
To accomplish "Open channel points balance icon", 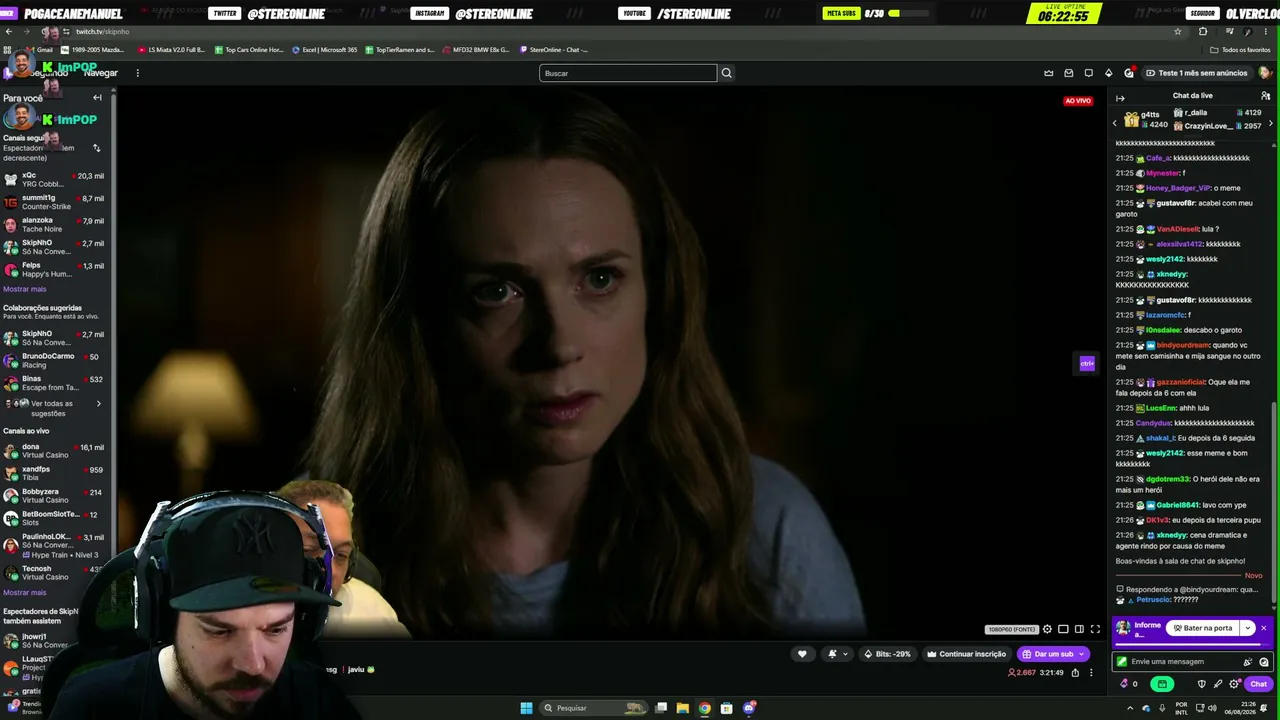I will (1129, 684).
